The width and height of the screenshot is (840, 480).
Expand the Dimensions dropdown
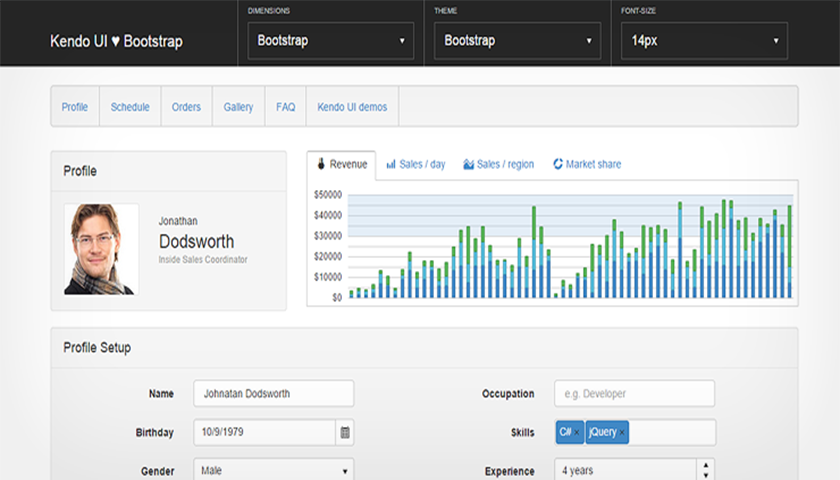(x=331, y=41)
